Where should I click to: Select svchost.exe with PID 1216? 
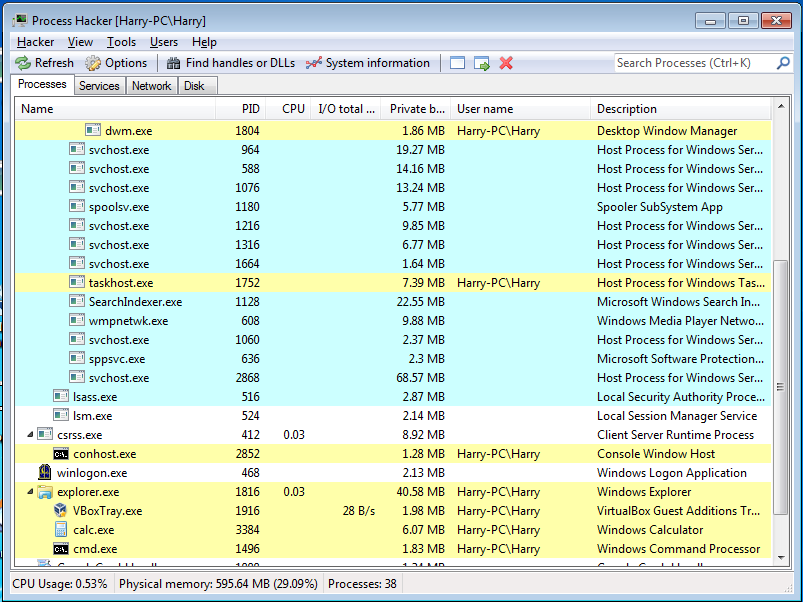393,226
